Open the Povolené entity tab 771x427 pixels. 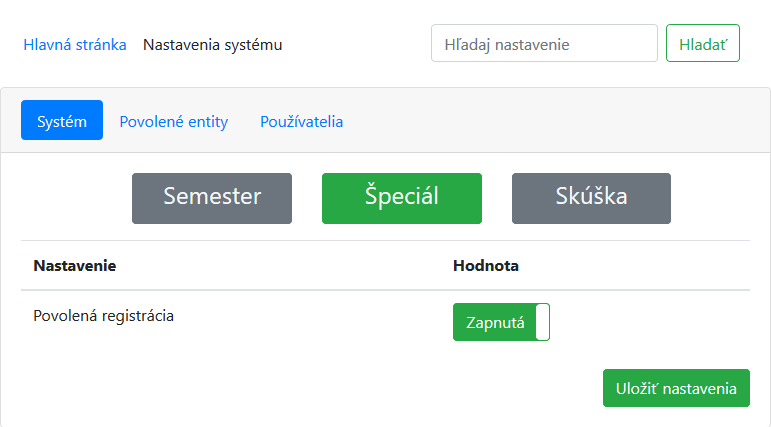(x=174, y=121)
